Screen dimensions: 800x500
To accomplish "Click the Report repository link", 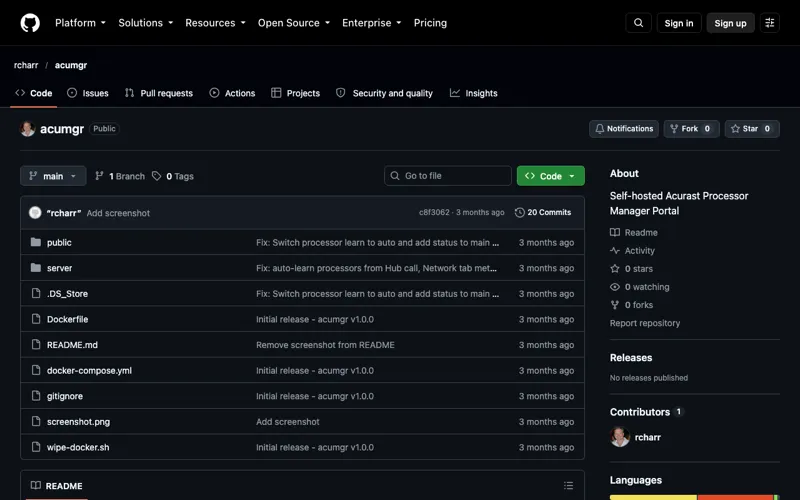I will pyautogui.click(x=644, y=323).
